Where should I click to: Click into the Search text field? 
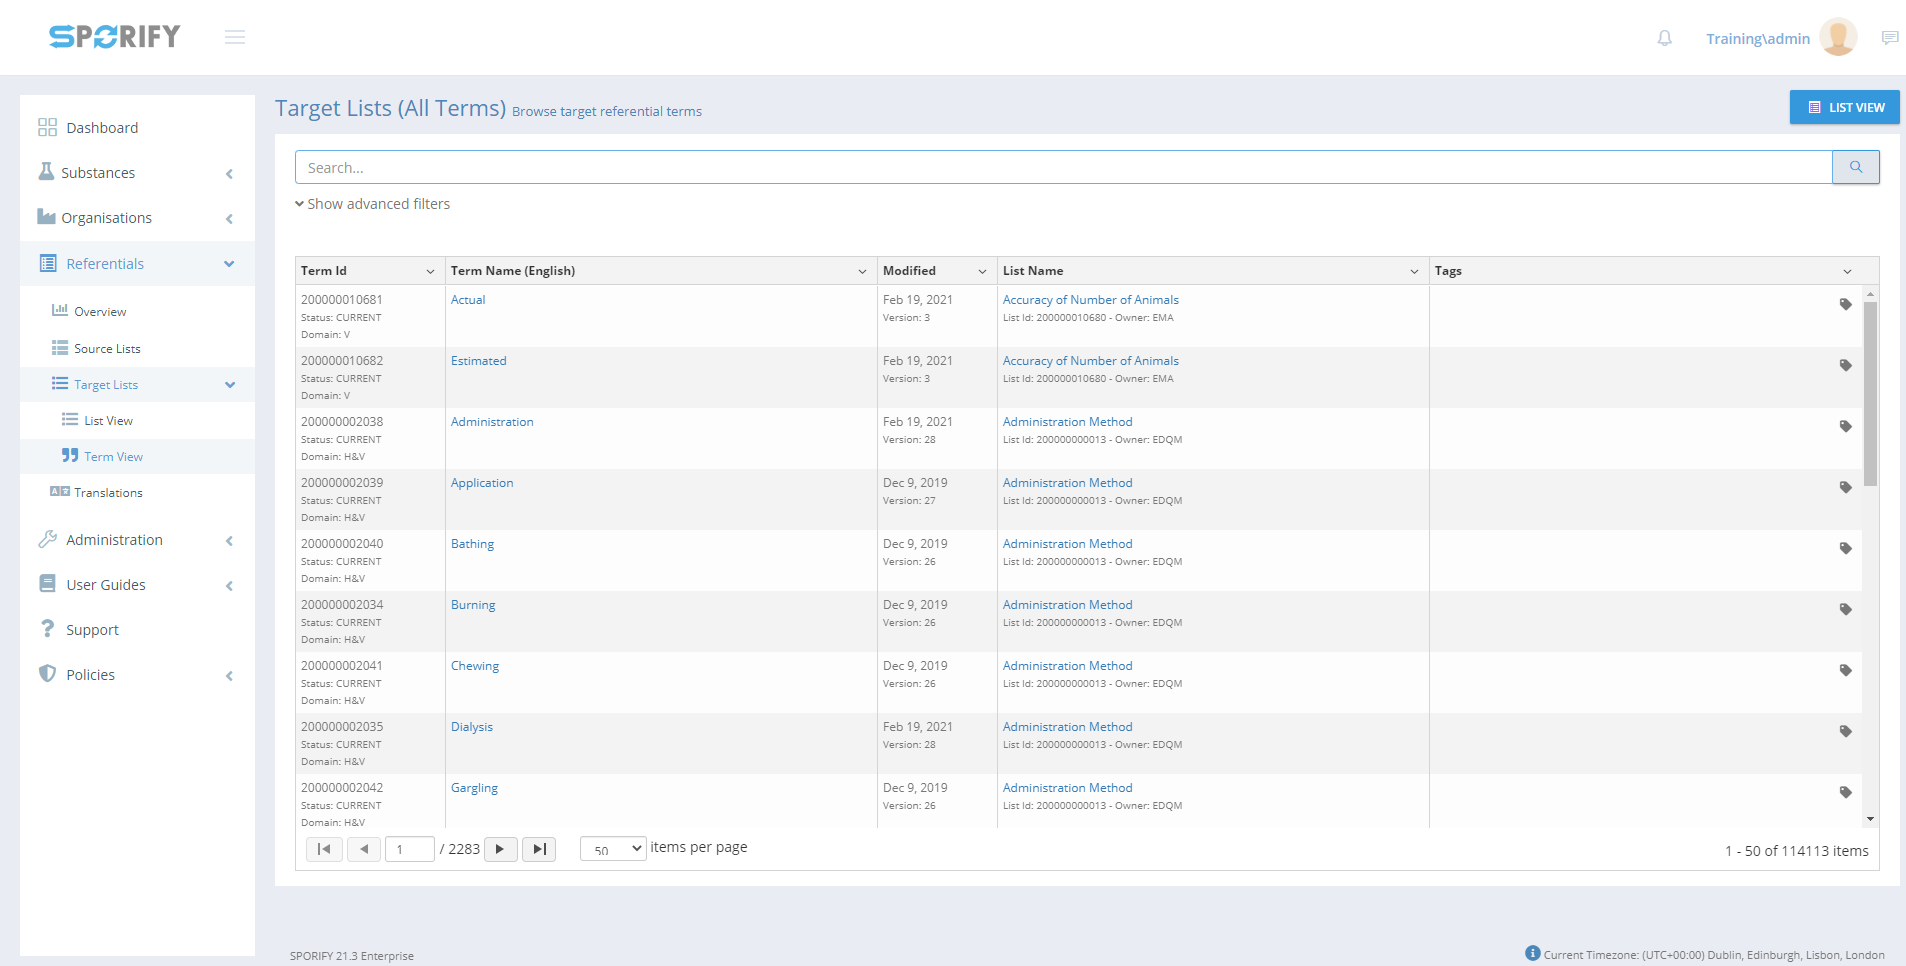[1062, 167]
